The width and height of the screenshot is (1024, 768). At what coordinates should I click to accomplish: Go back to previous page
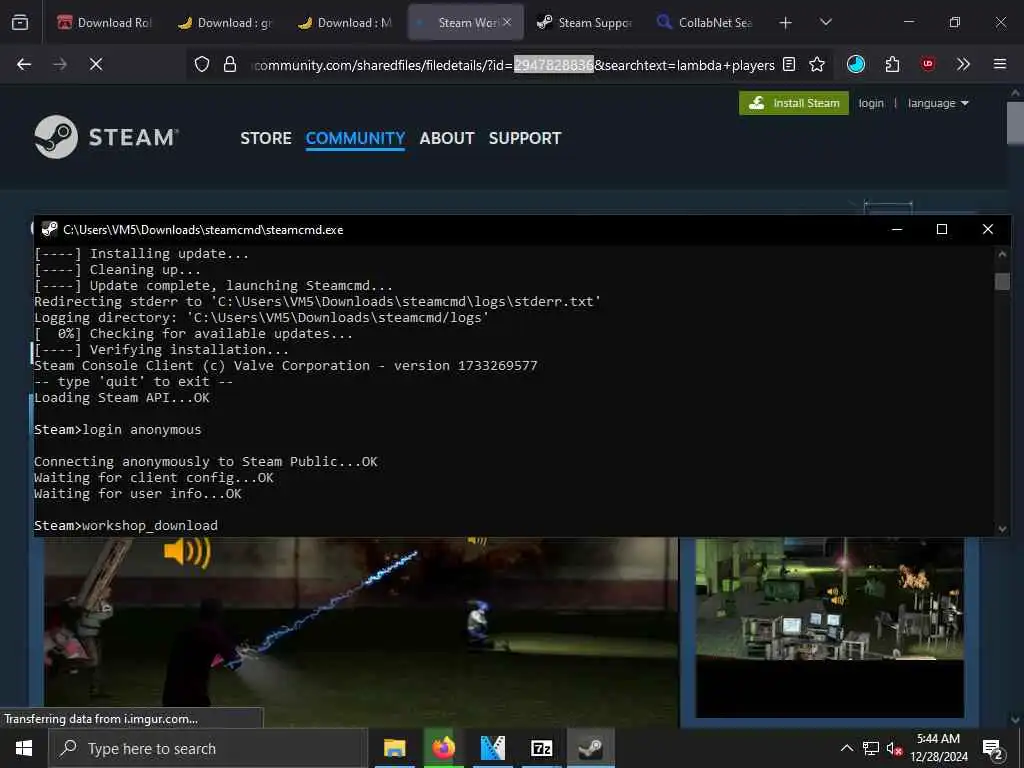pos(24,64)
